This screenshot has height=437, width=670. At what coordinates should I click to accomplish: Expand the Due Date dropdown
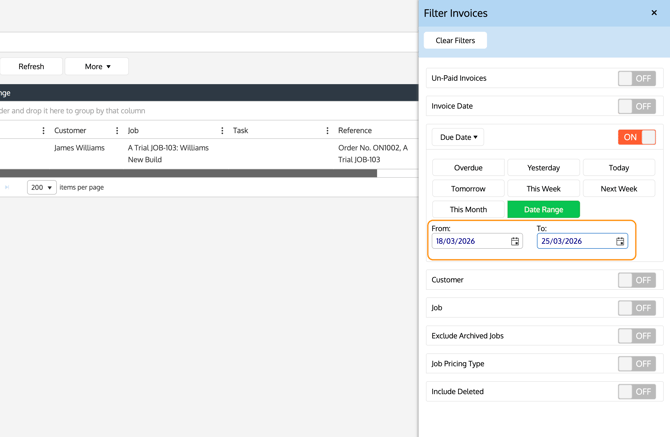tap(459, 137)
